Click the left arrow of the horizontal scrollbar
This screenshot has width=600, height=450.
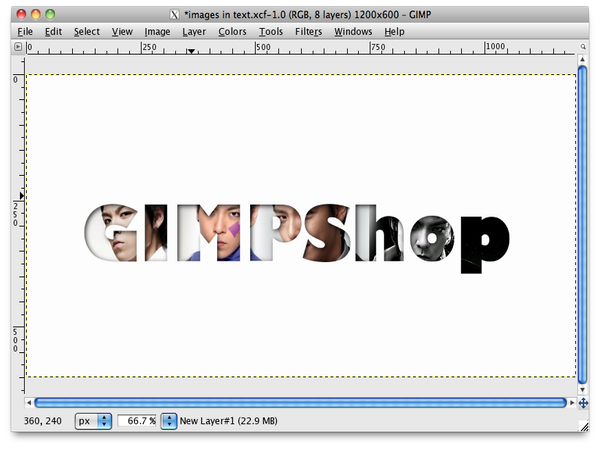click(x=27, y=402)
